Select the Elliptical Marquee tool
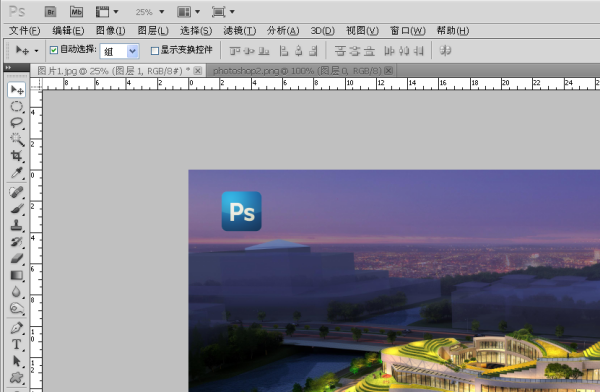This screenshot has width=600, height=392. click(17, 106)
